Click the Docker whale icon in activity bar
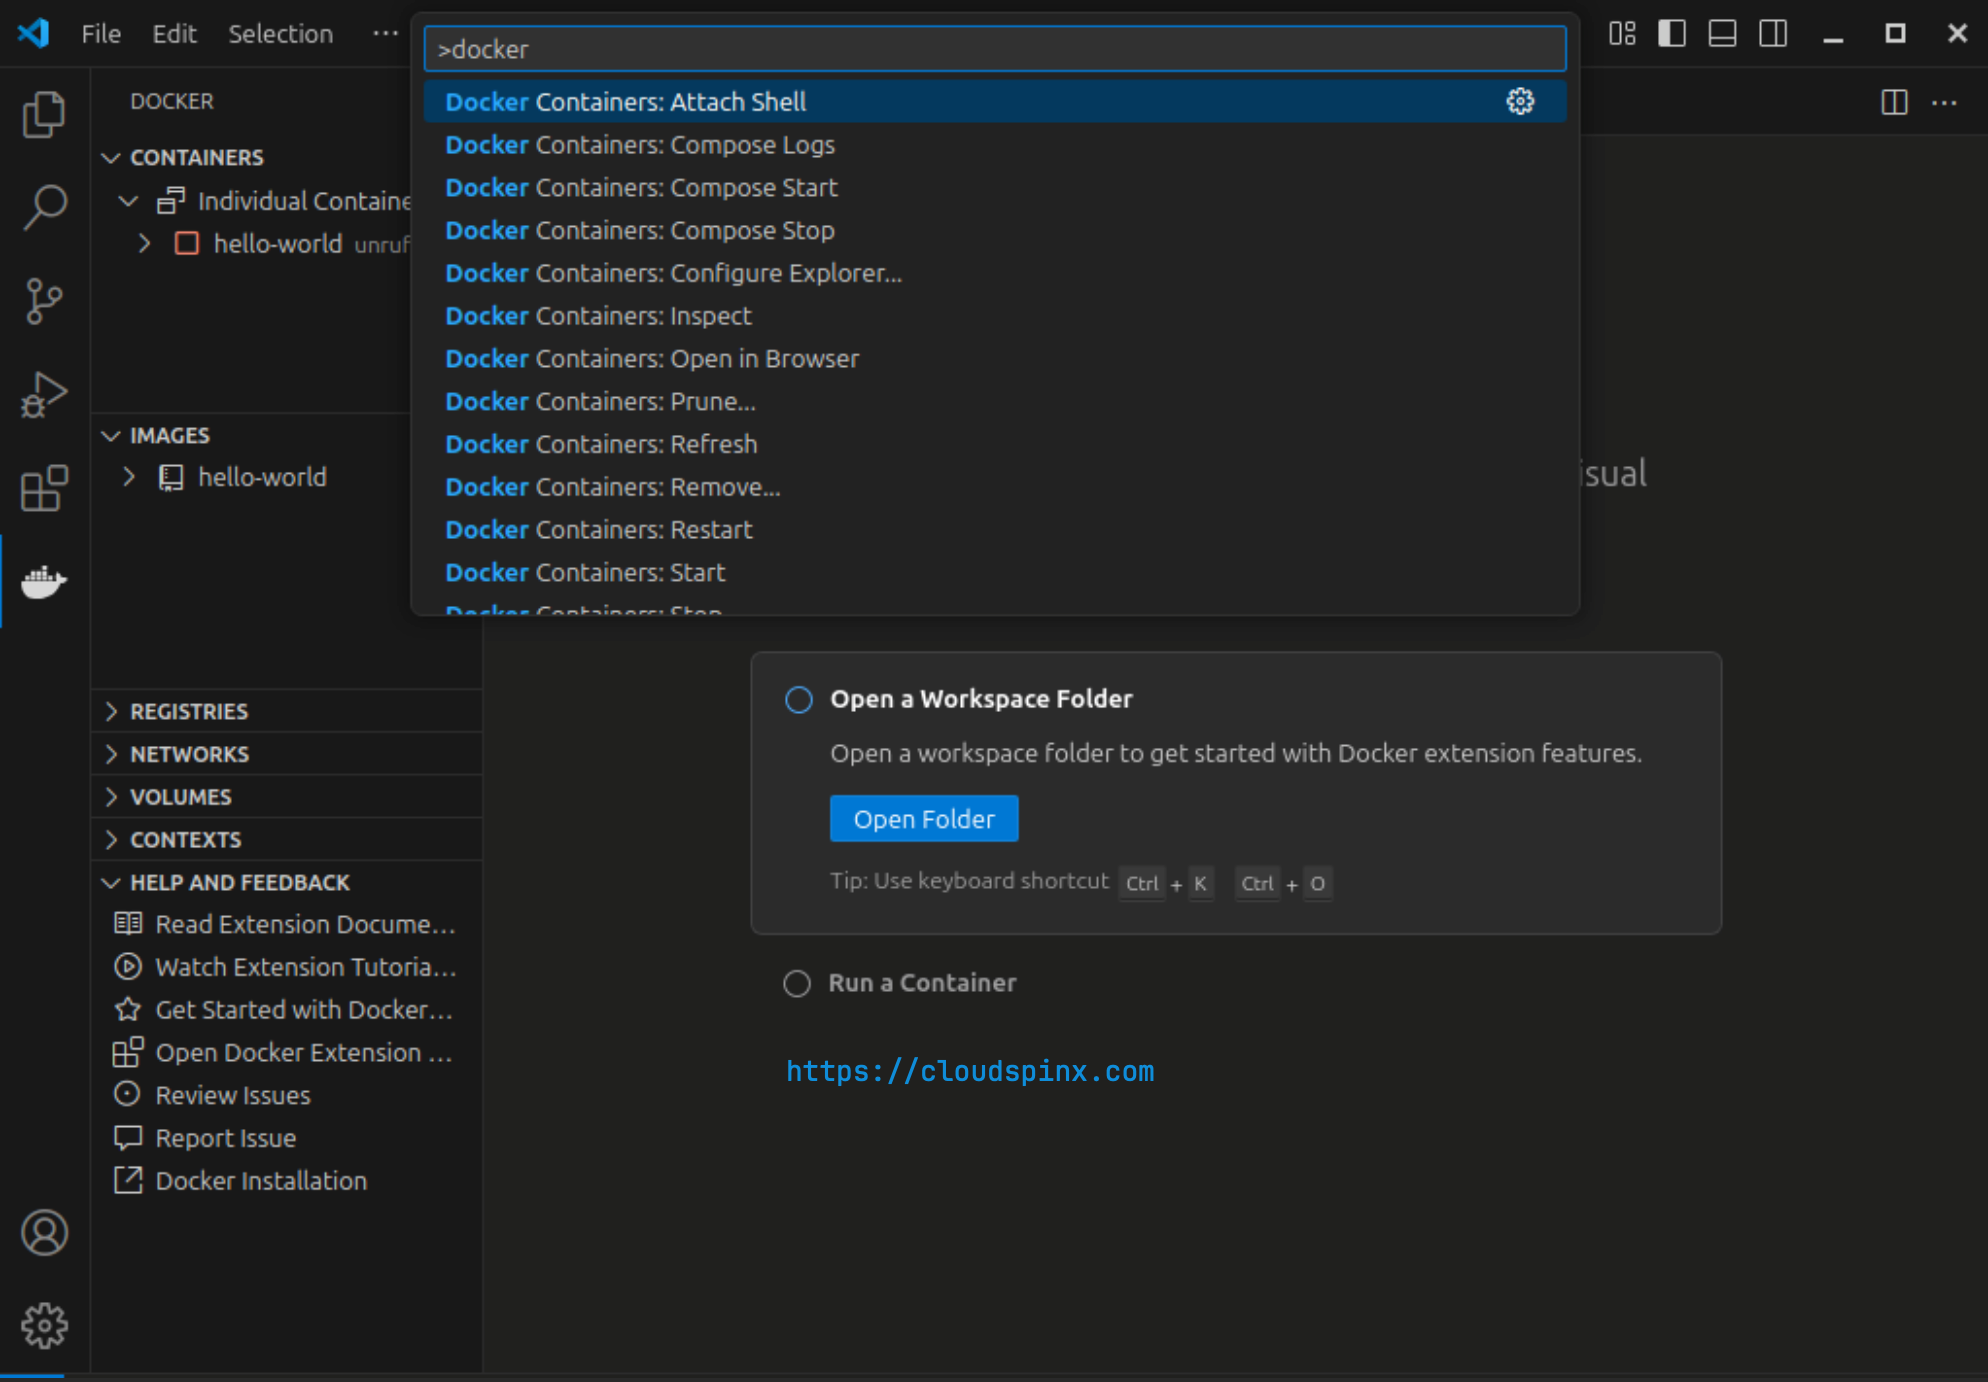The image size is (1988, 1382). tap(44, 582)
